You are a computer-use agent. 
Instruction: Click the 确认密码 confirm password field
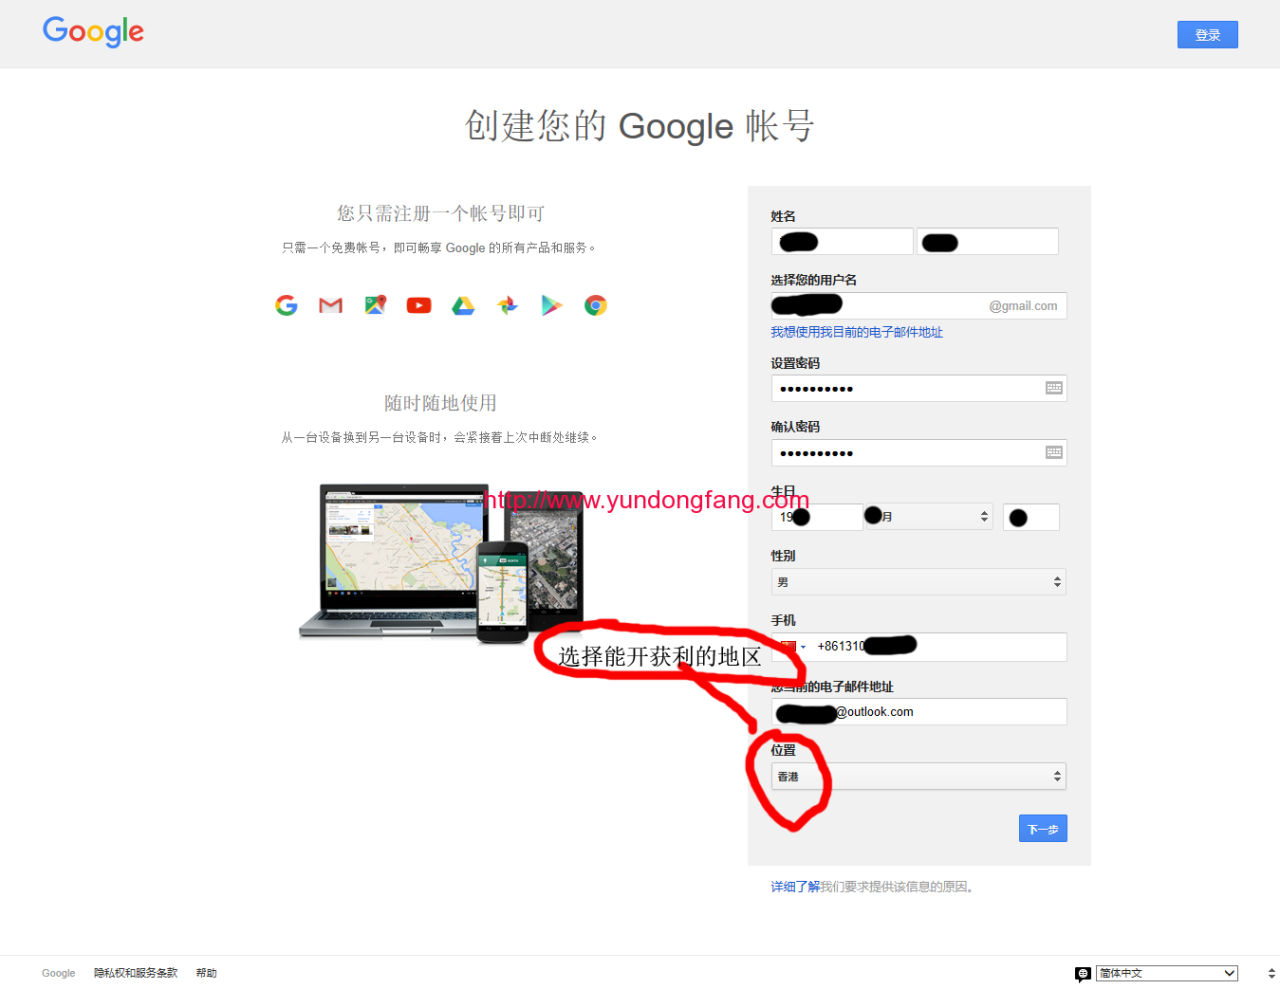pyautogui.click(x=919, y=453)
